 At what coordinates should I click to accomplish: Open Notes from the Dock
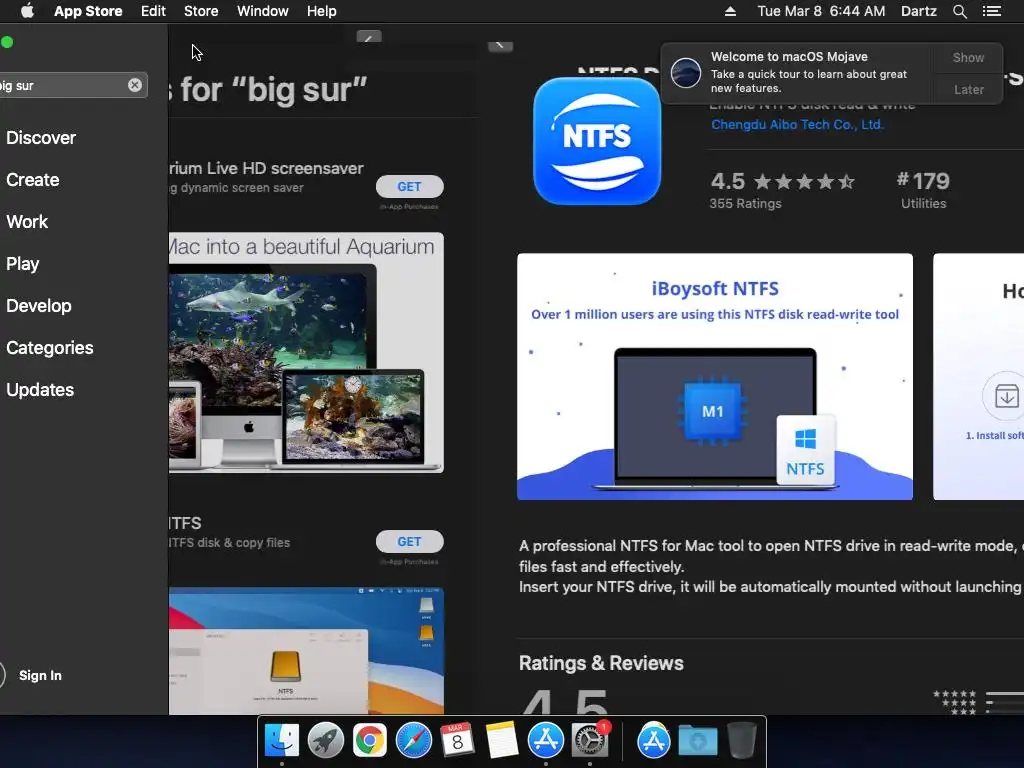click(502, 741)
